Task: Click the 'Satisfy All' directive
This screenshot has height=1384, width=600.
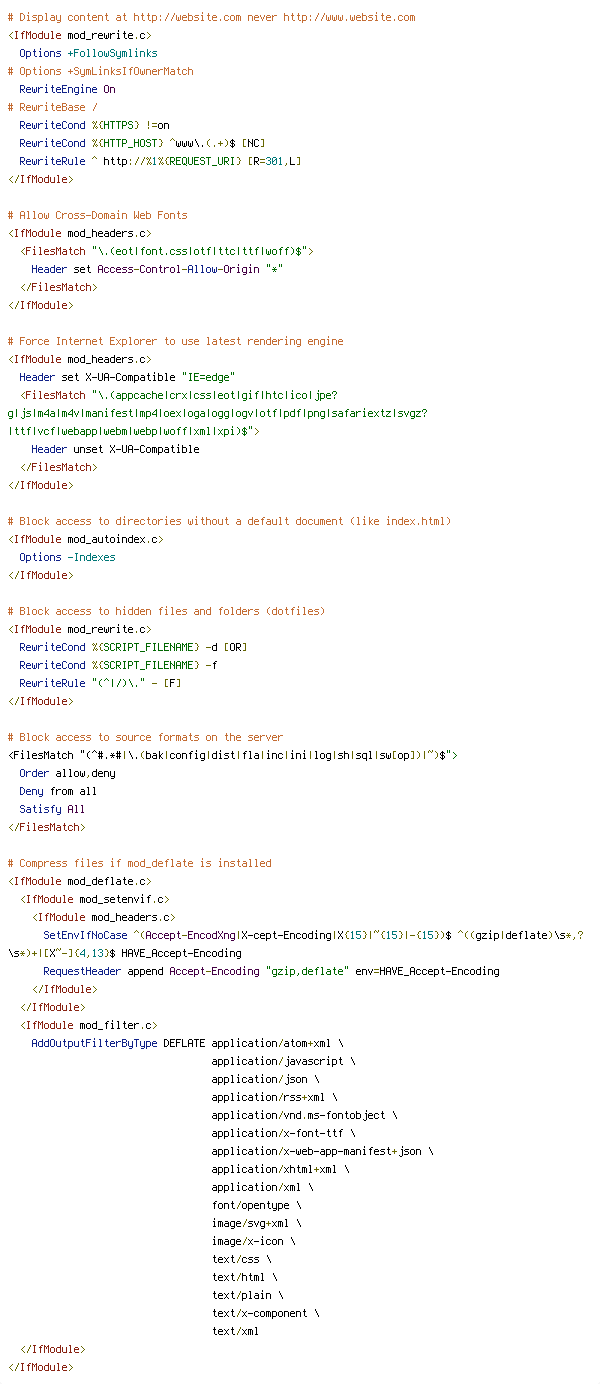Action: (52, 809)
